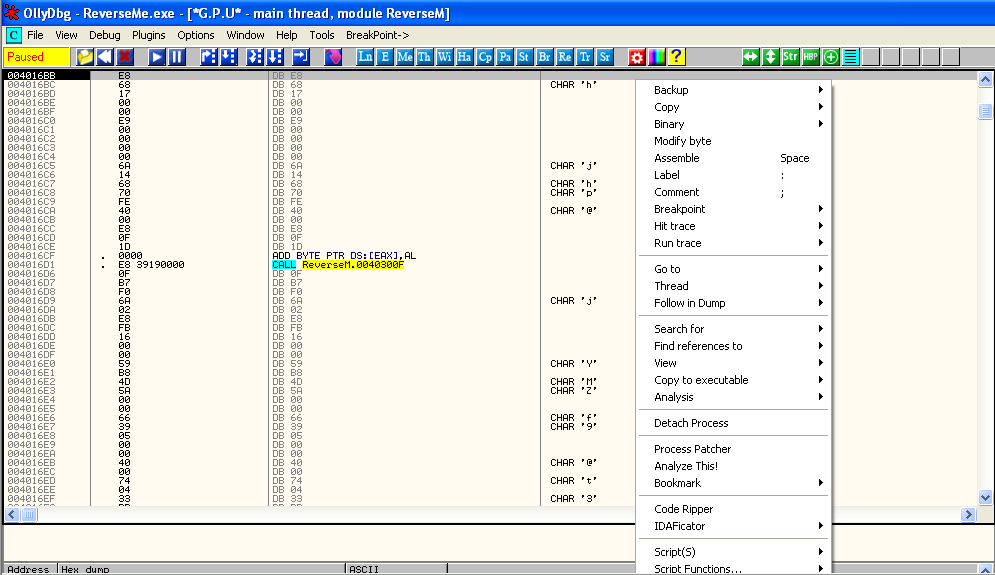Open the Debug menu
This screenshot has height=575, width=995.
tap(105, 36)
